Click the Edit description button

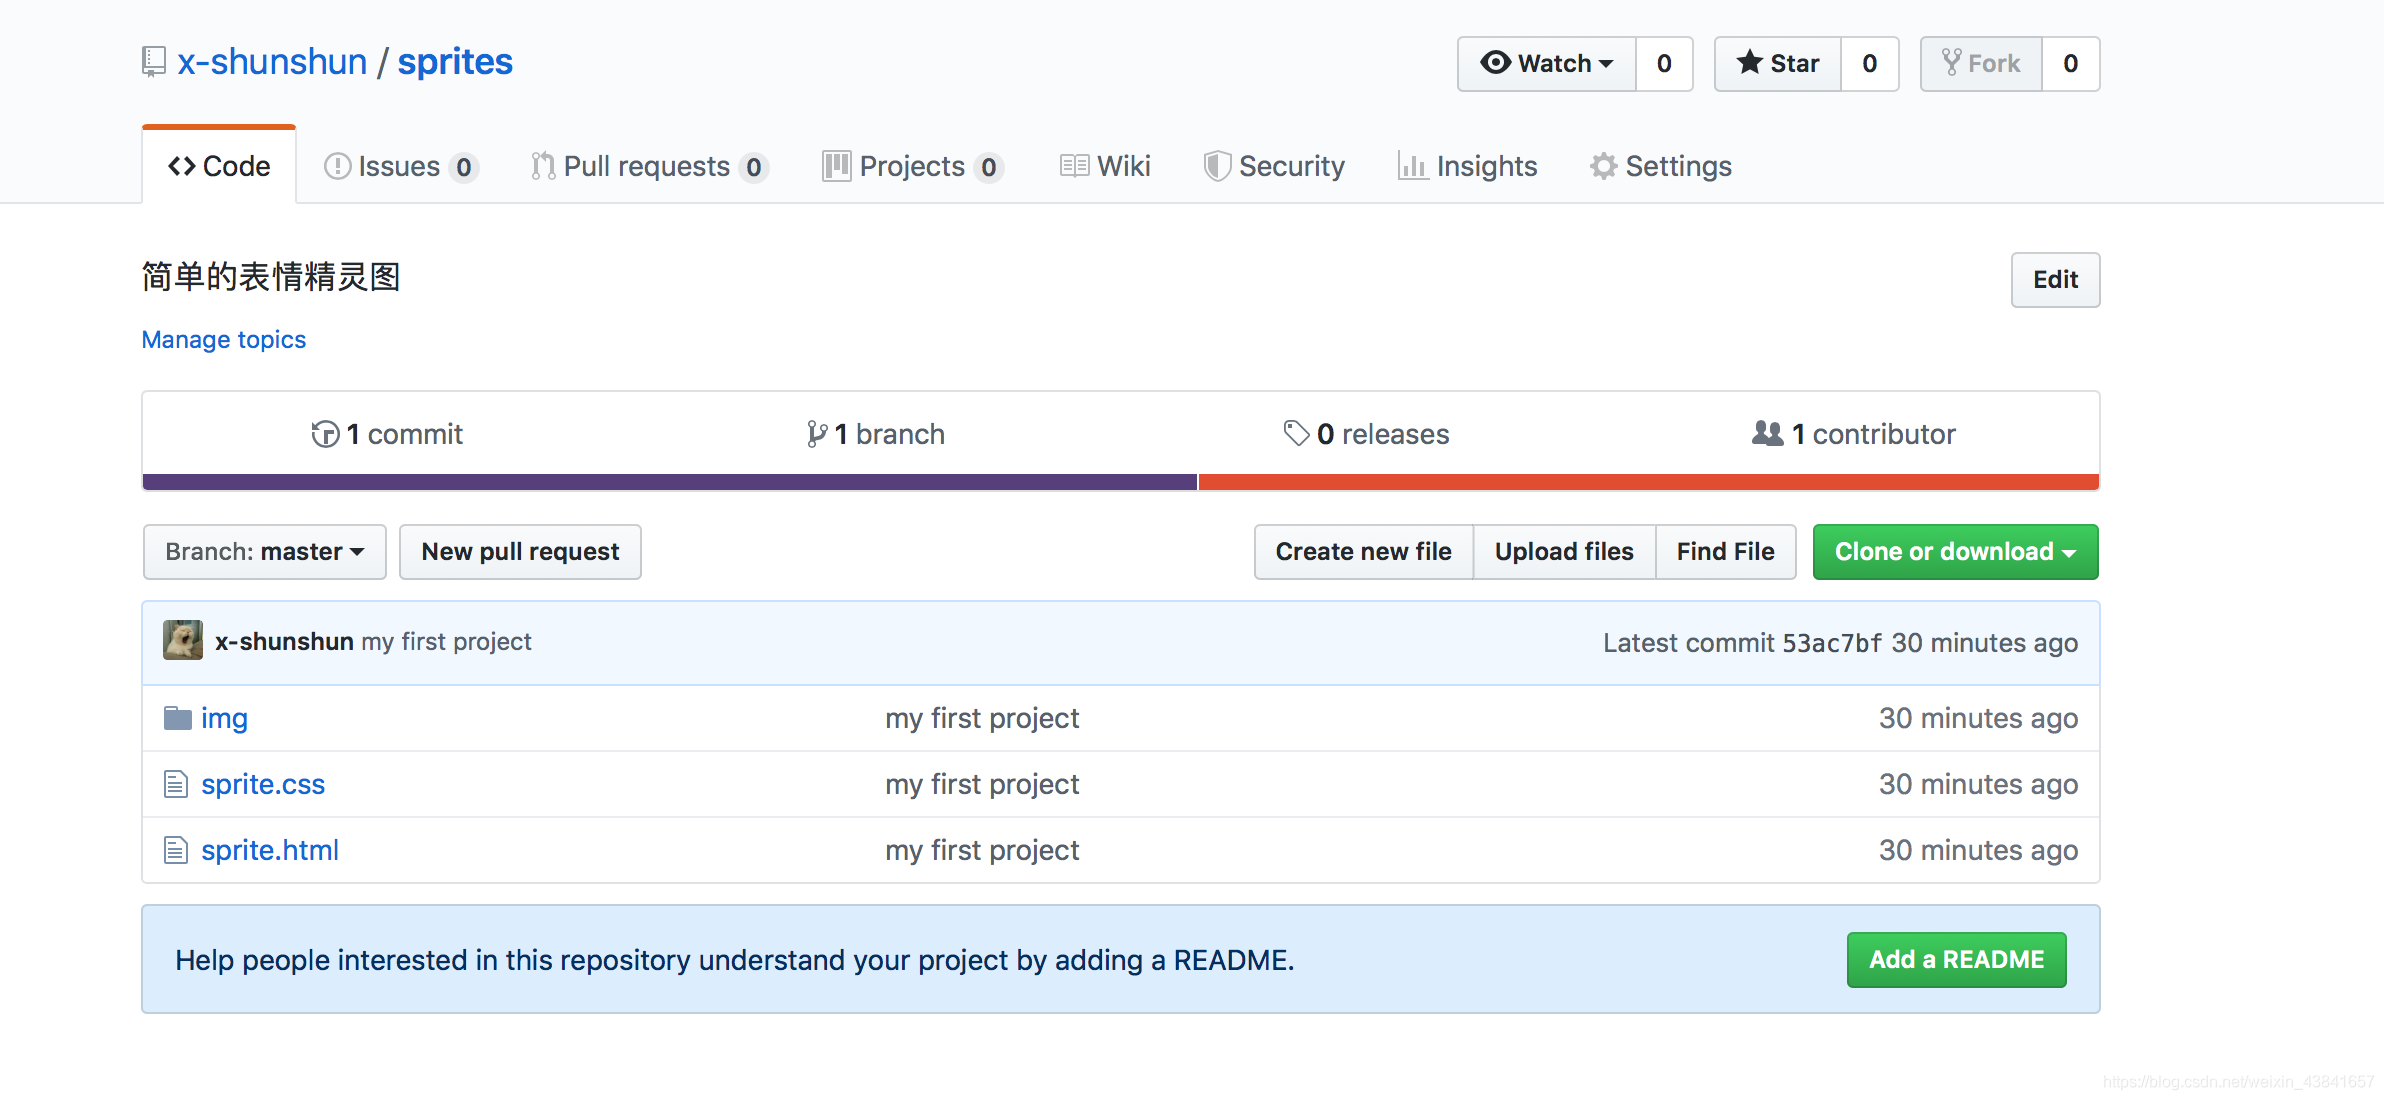2055,280
